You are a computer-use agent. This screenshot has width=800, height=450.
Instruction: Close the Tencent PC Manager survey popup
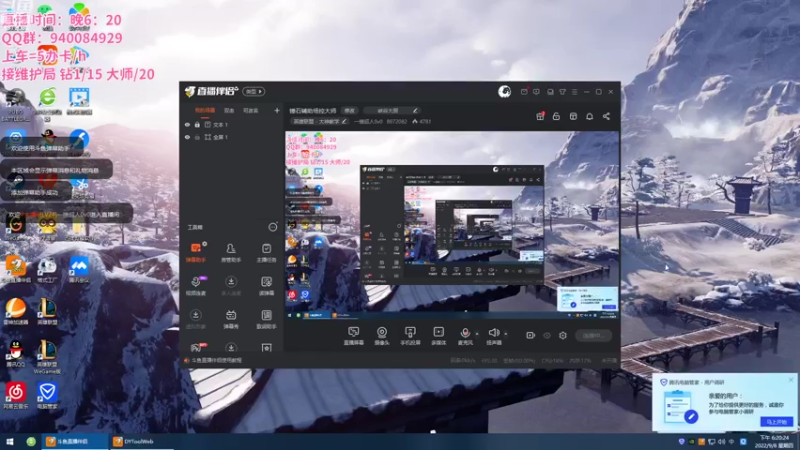tap(791, 380)
